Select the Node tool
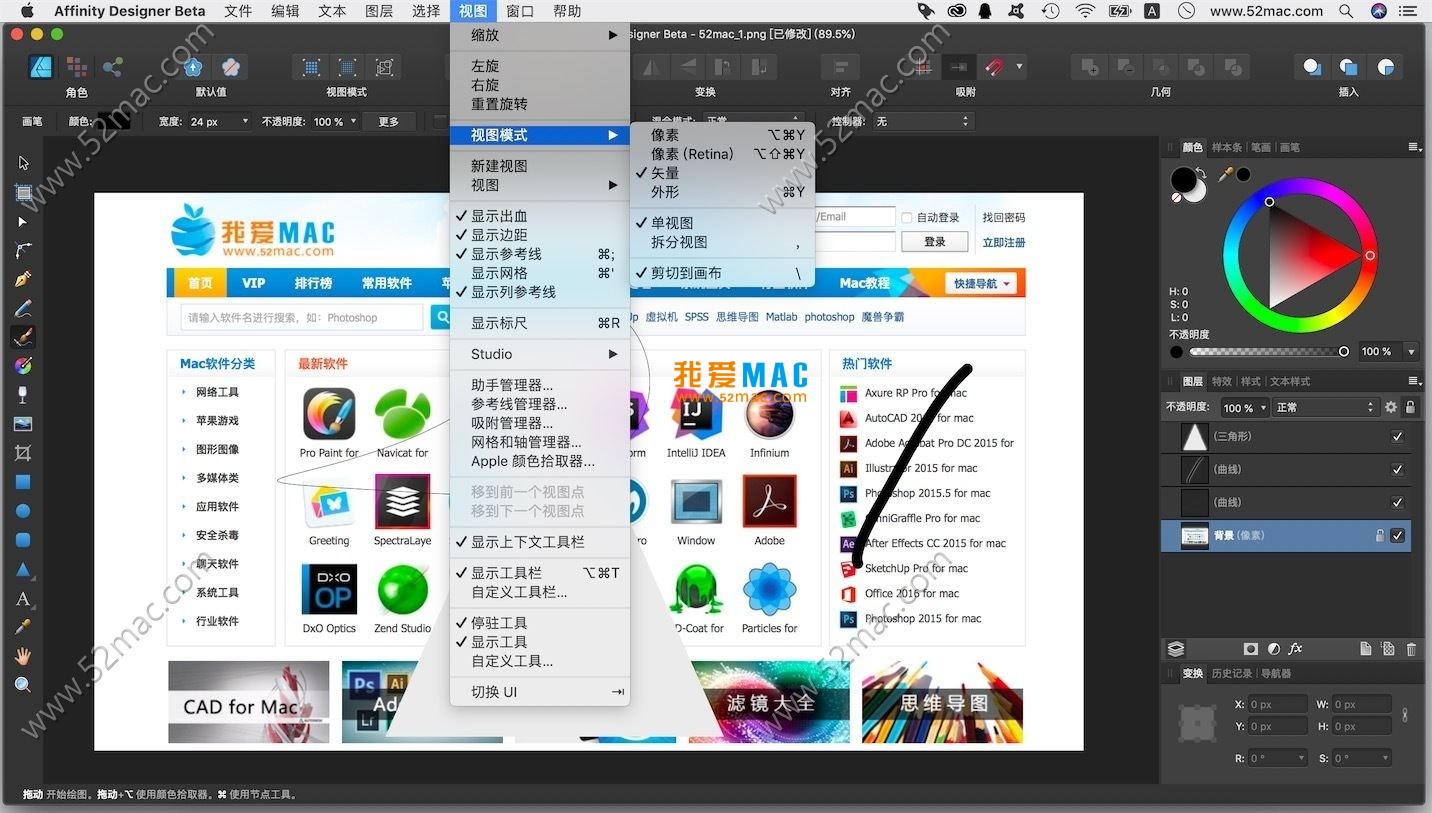This screenshot has width=1432, height=813. [x=23, y=221]
